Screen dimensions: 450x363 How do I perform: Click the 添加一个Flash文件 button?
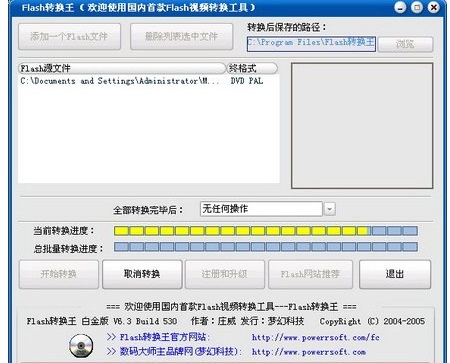click(x=69, y=37)
